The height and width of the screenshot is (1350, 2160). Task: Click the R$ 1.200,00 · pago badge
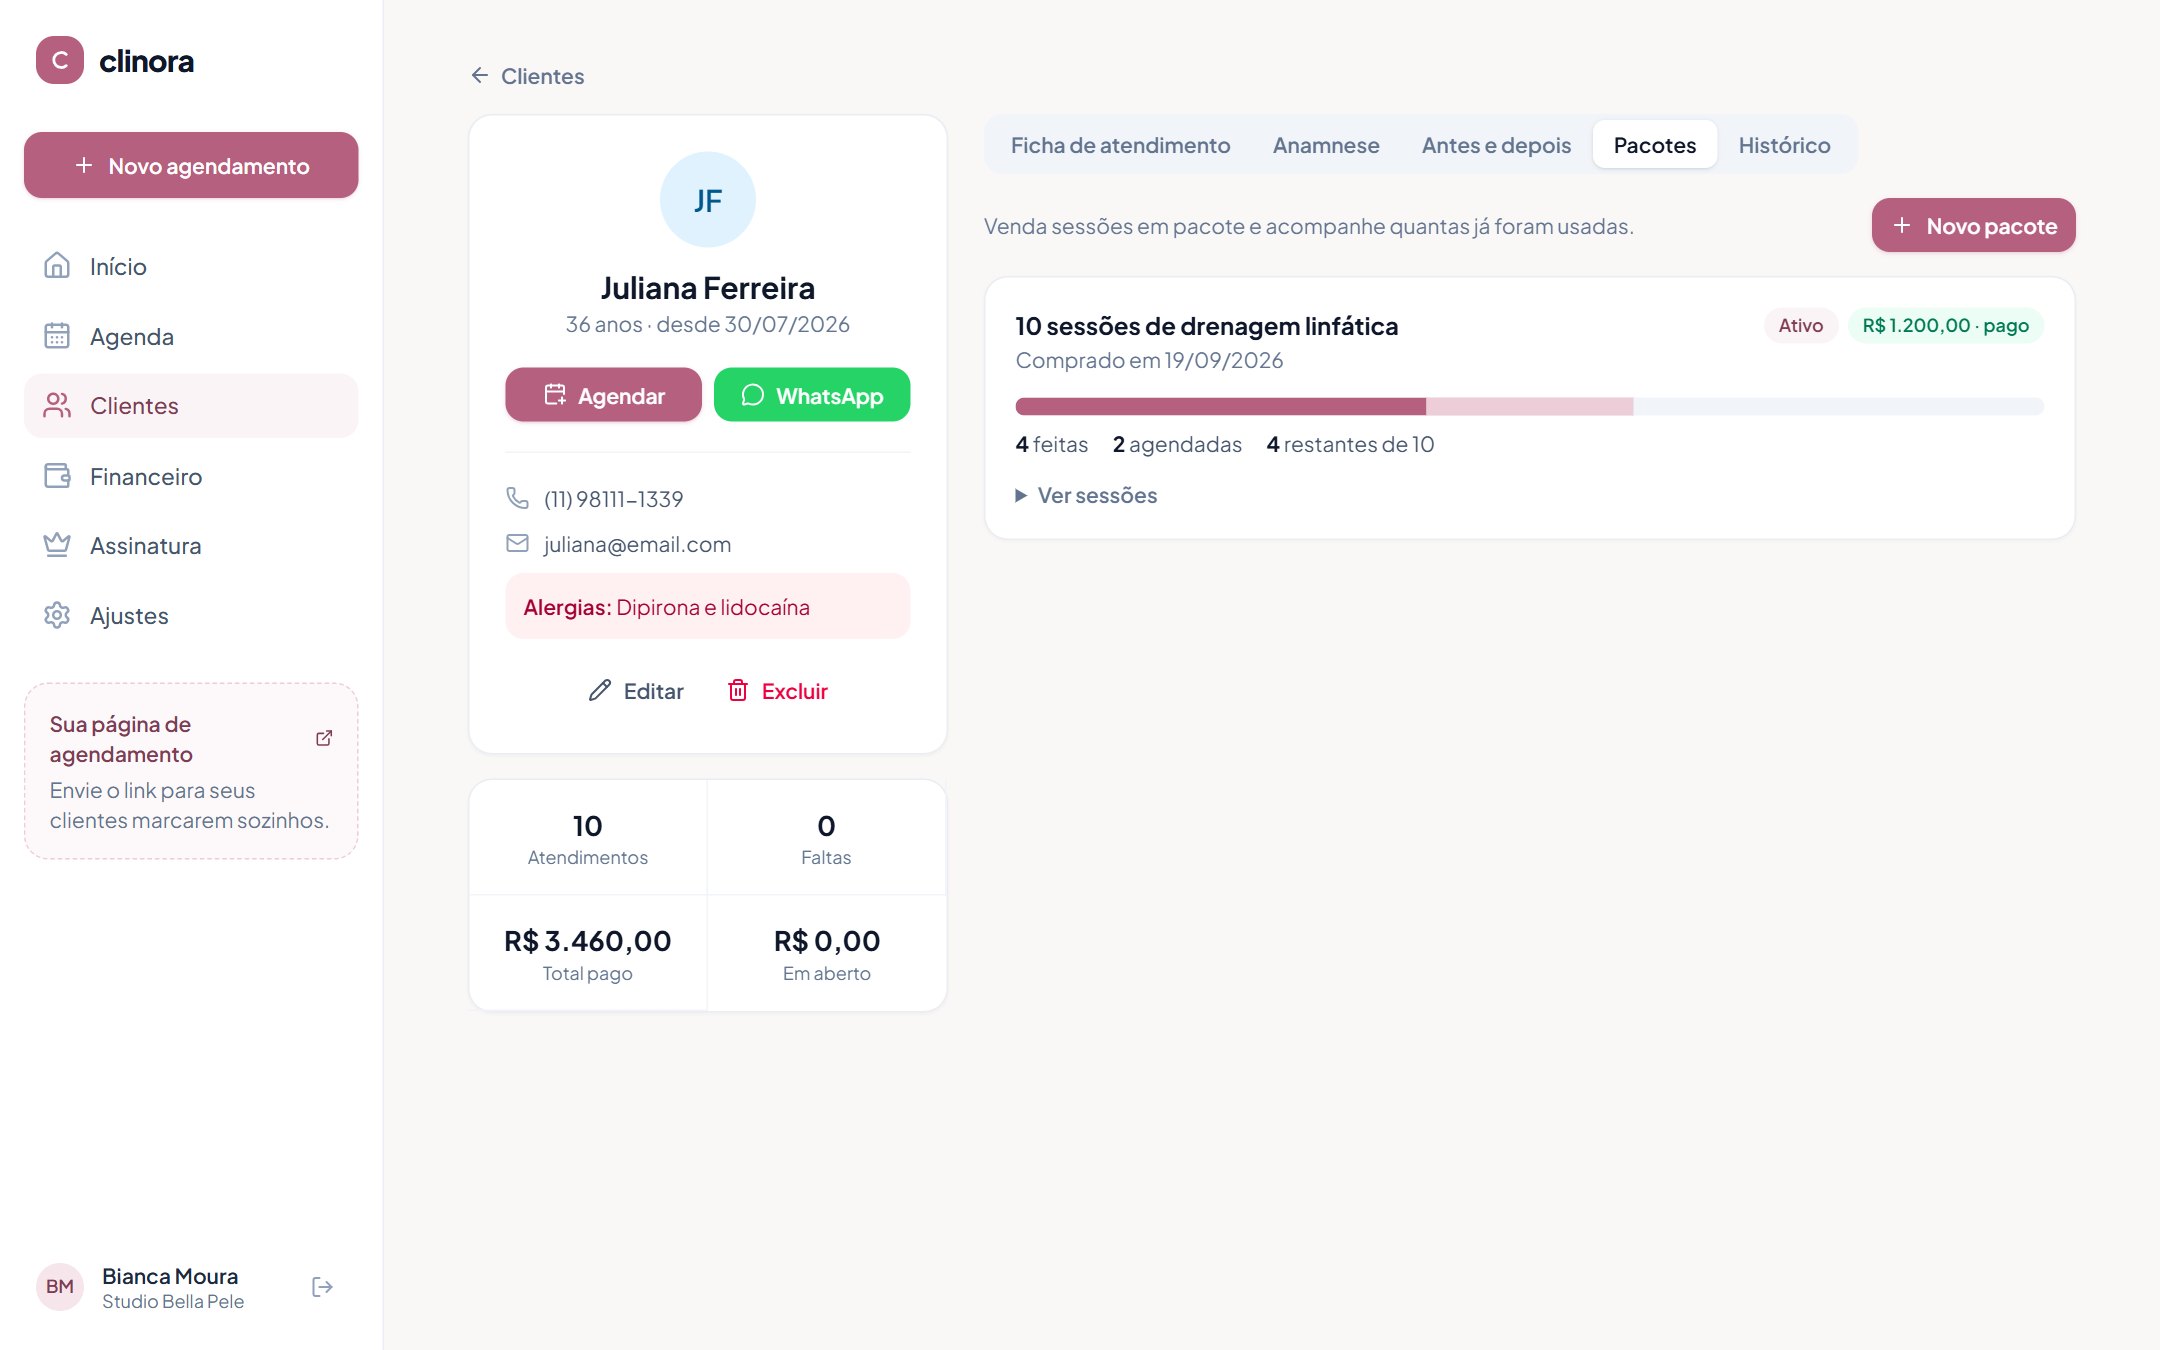(1945, 325)
